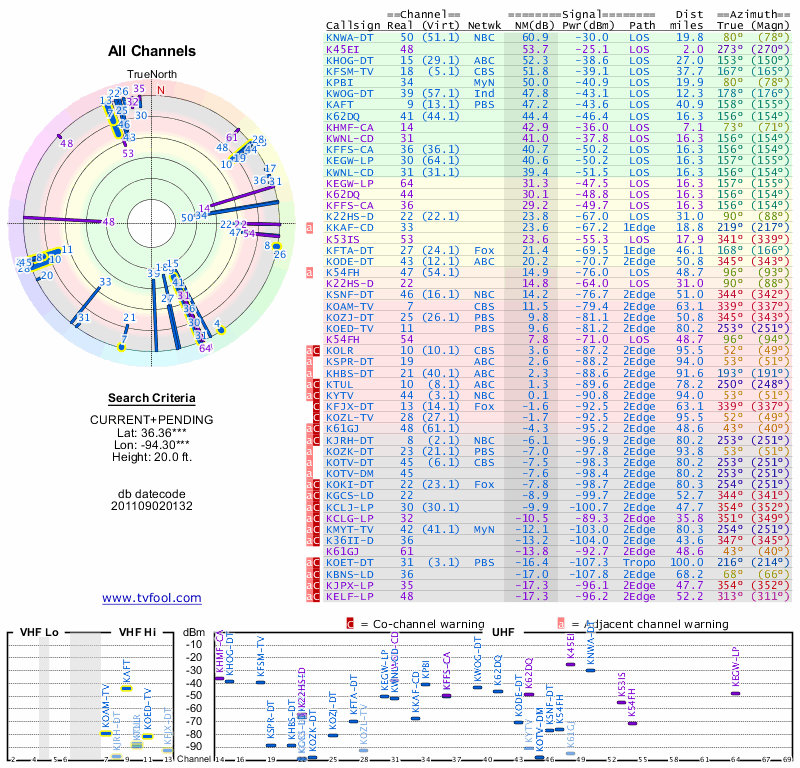Select KOAM-TV callsign in the table
The image size is (800, 768).
point(349,307)
